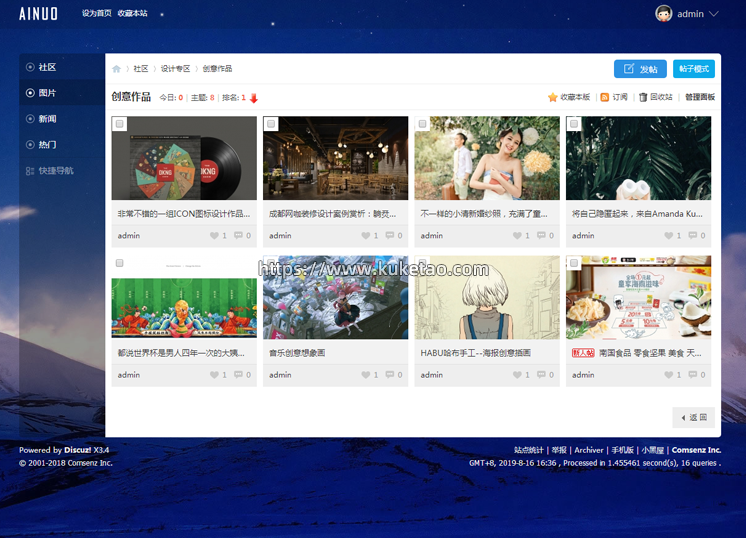Open comments on 南国食品 post

coord(693,375)
